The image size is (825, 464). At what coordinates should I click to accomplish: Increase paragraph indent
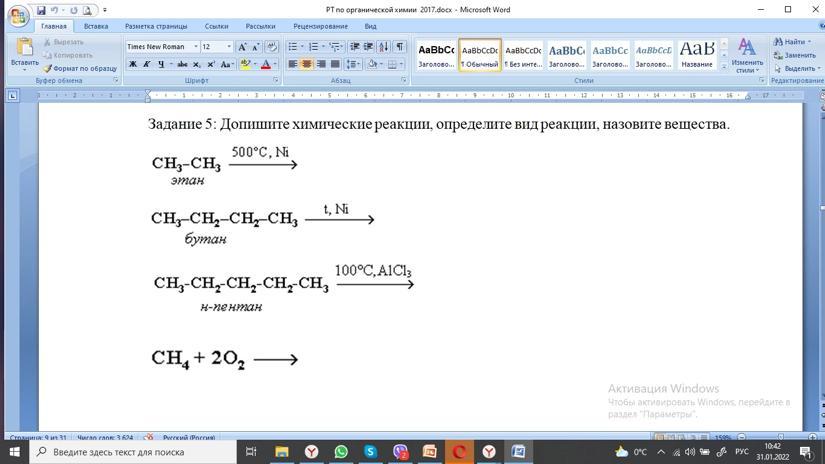(x=368, y=47)
